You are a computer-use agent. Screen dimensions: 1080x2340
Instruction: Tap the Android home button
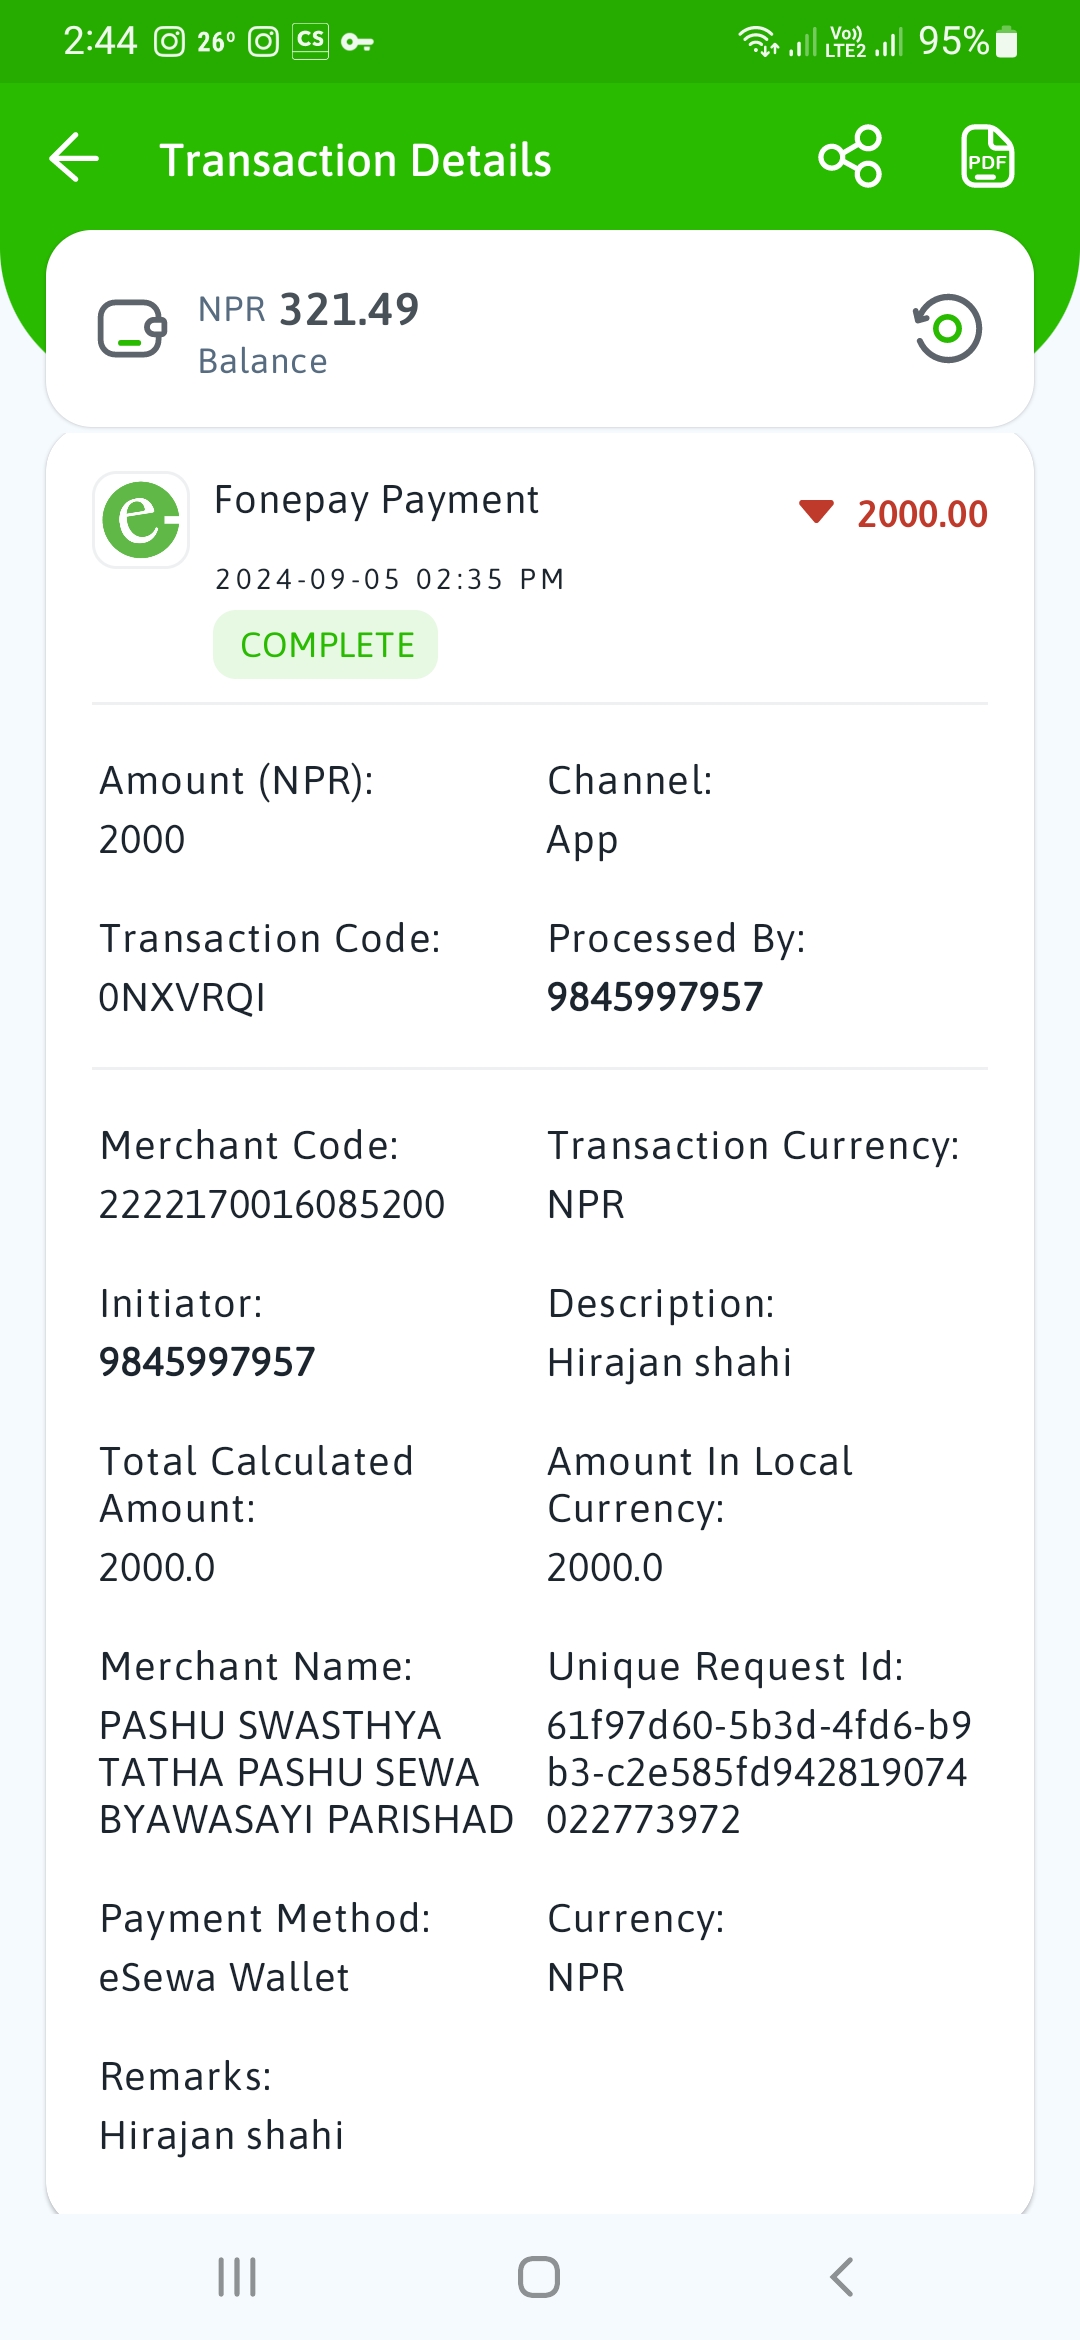click(x=539, y=2277)
